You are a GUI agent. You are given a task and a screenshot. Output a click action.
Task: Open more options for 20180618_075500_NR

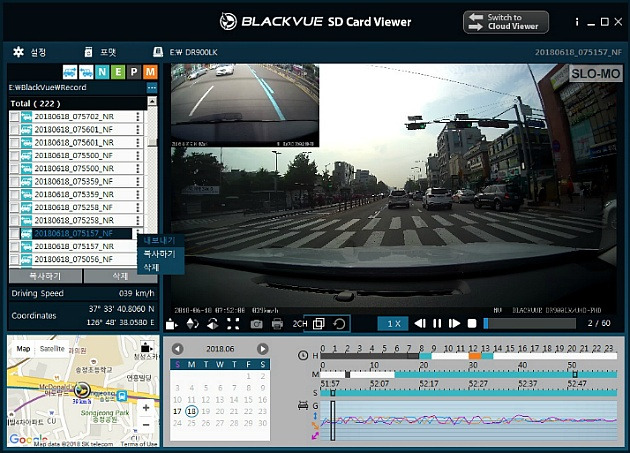click(138, 168)
